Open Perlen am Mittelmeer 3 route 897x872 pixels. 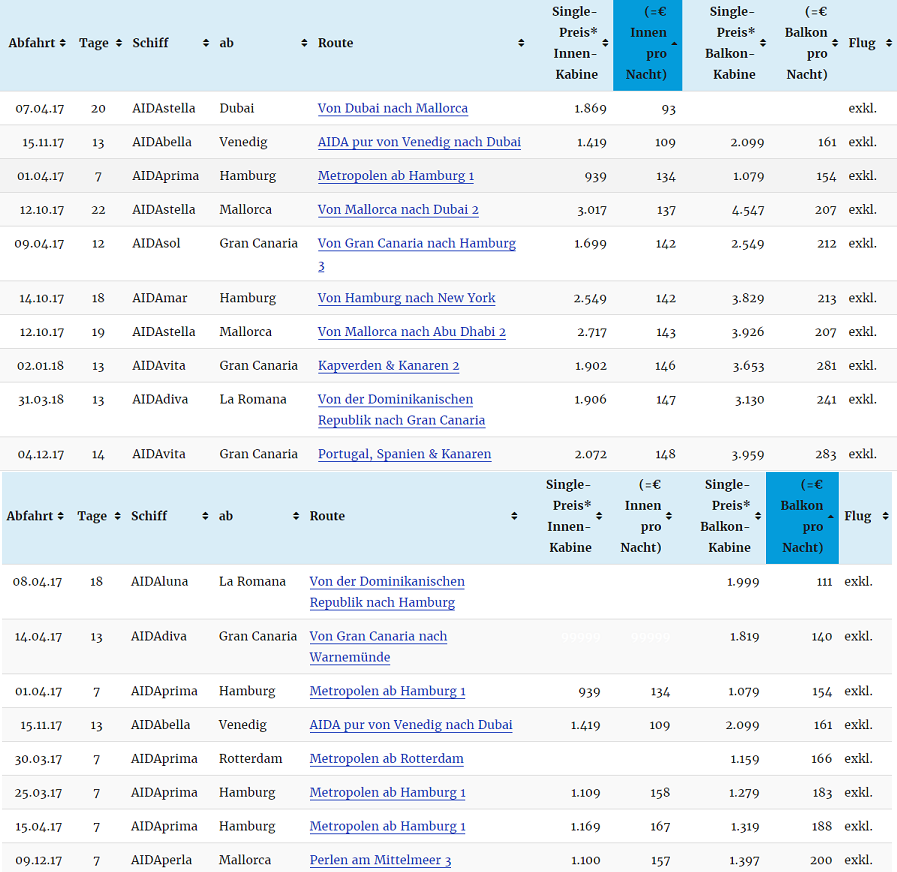(x=380, y=861)
